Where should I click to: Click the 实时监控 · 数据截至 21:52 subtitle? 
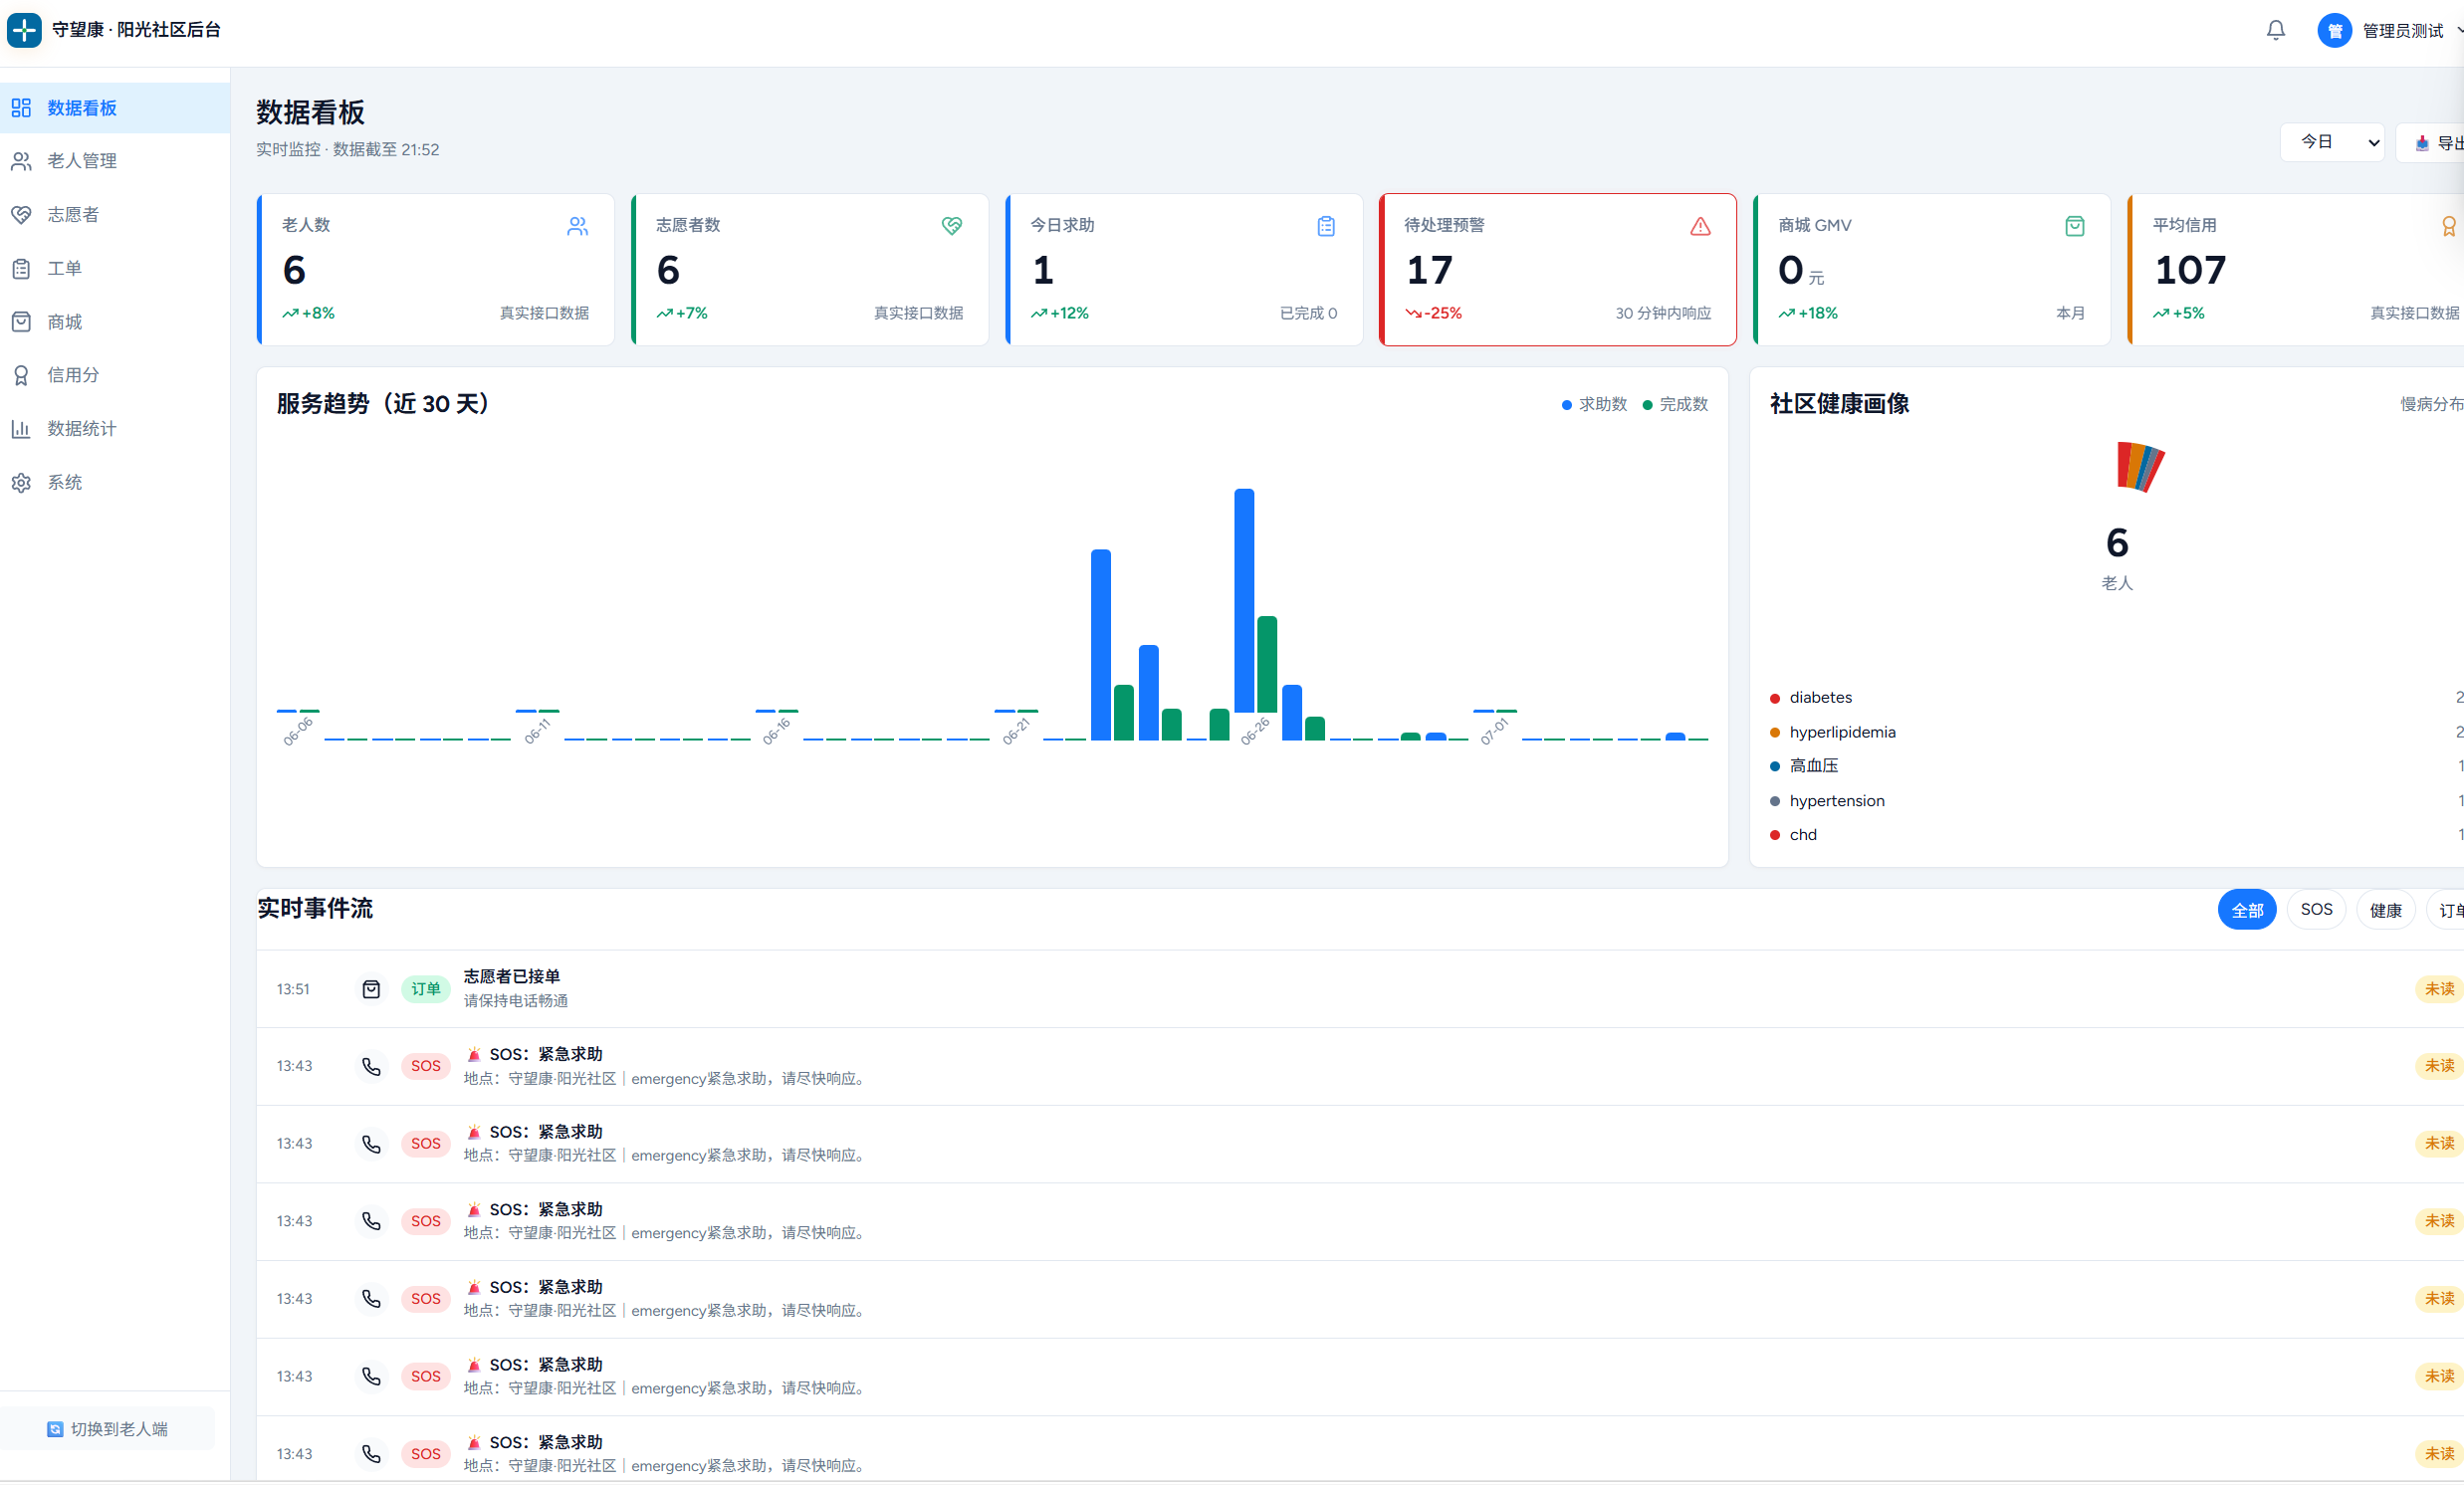(x=347, y=150)
